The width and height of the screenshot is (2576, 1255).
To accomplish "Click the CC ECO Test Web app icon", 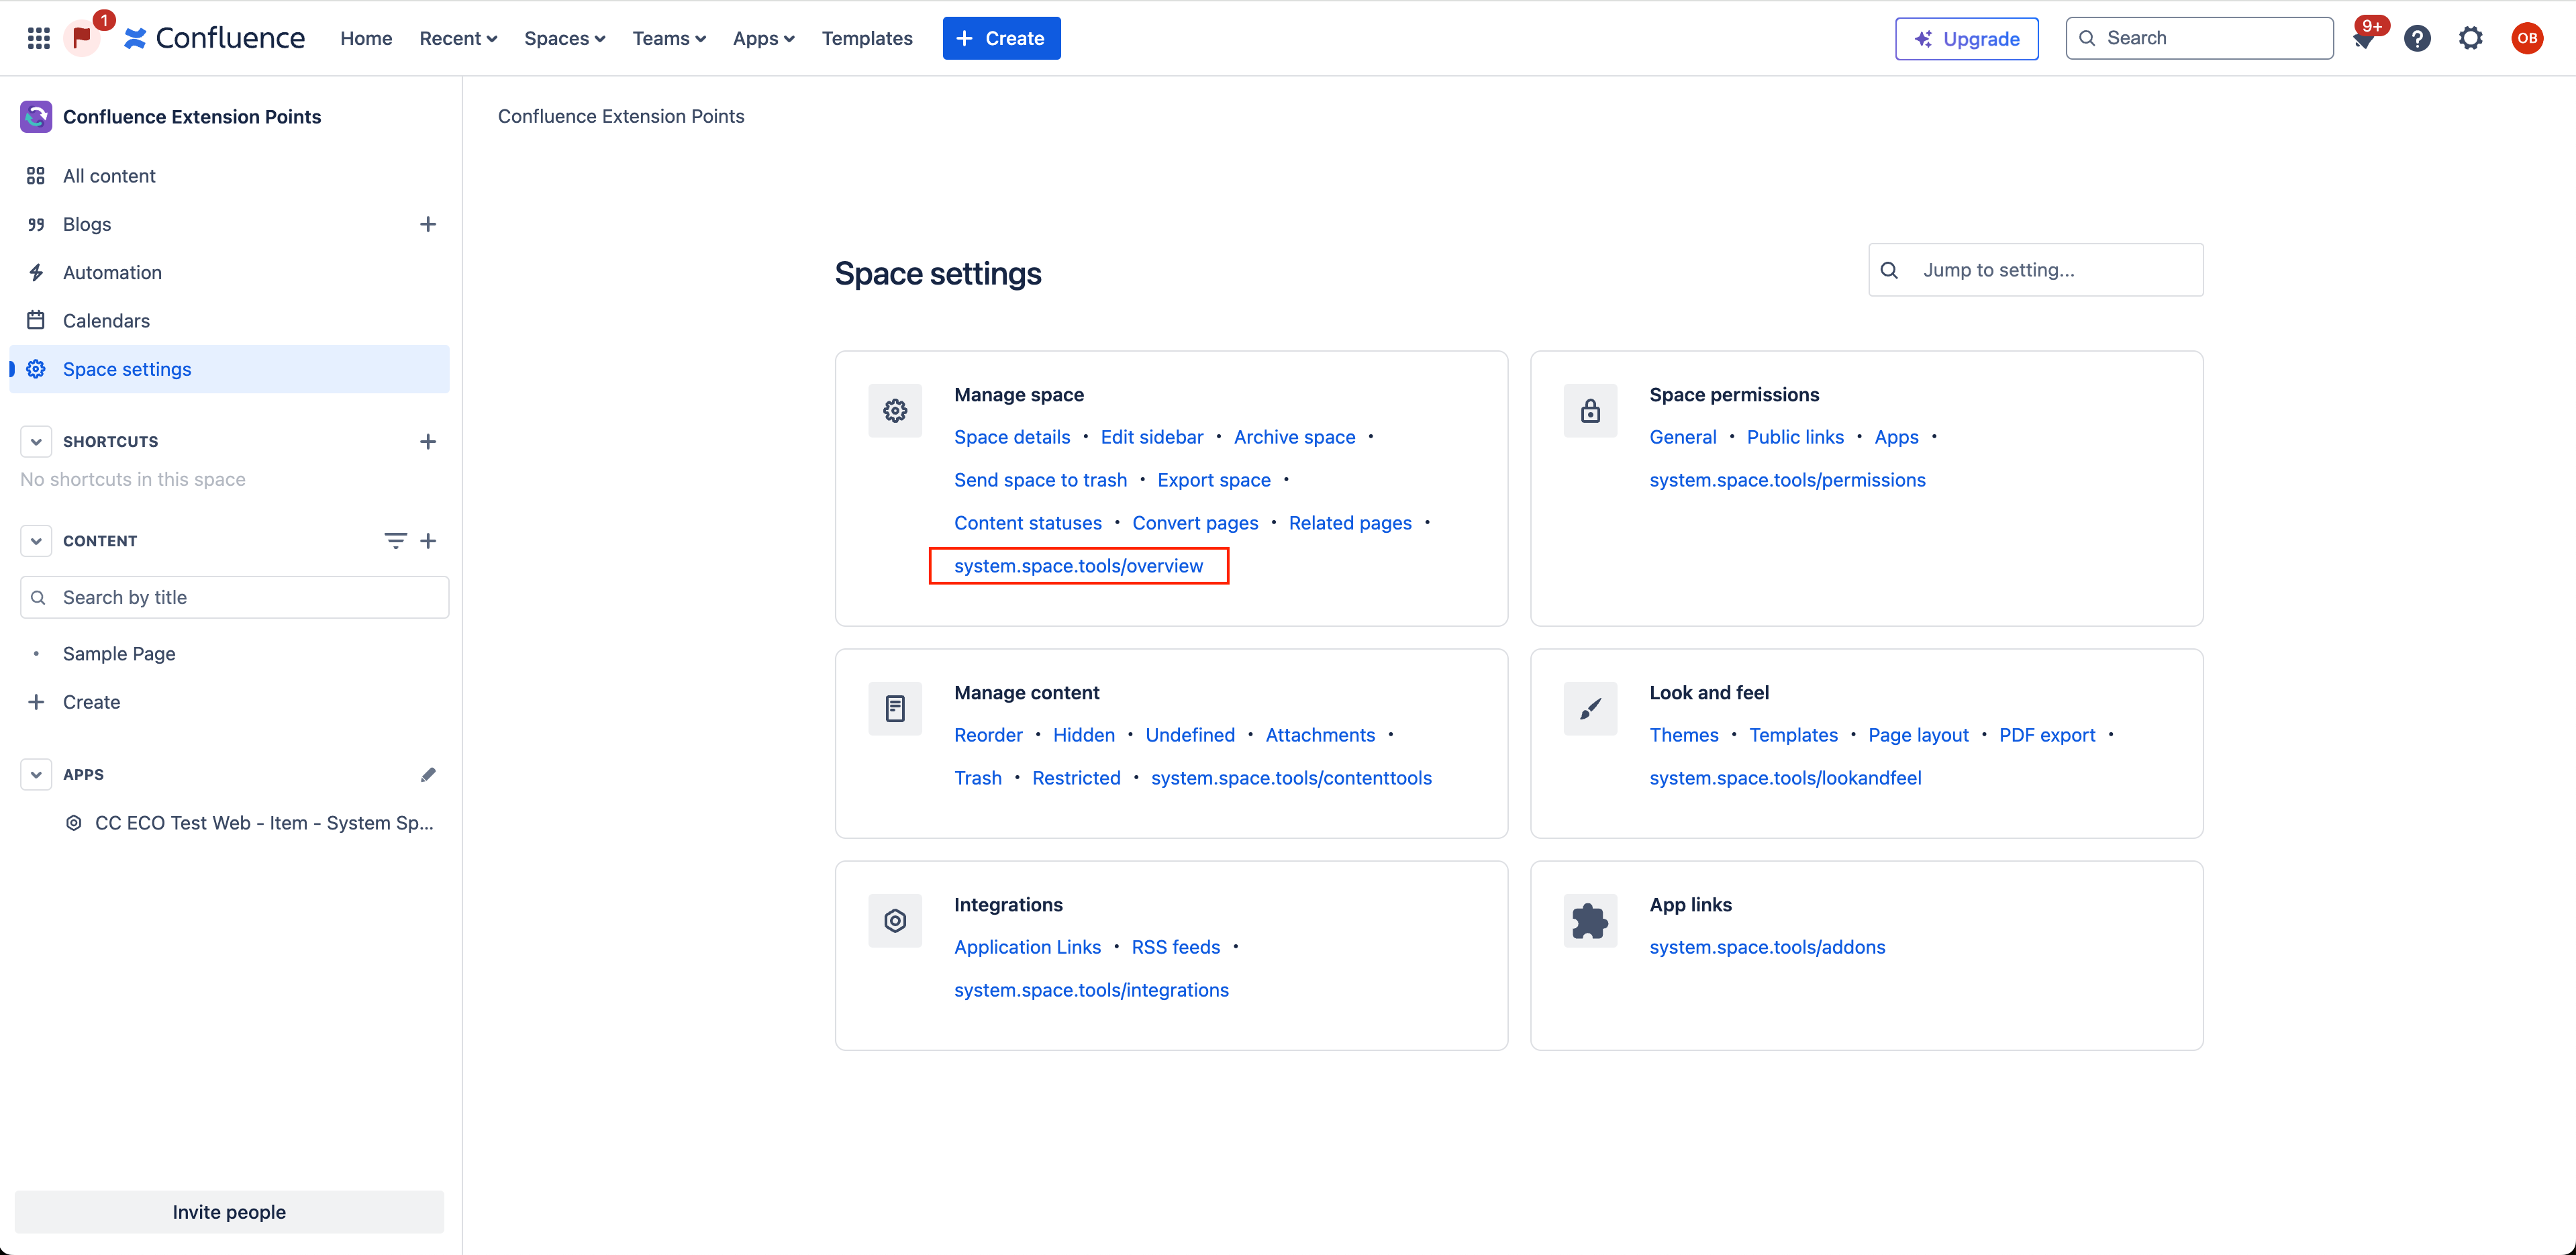I will (x=73, y=822).
